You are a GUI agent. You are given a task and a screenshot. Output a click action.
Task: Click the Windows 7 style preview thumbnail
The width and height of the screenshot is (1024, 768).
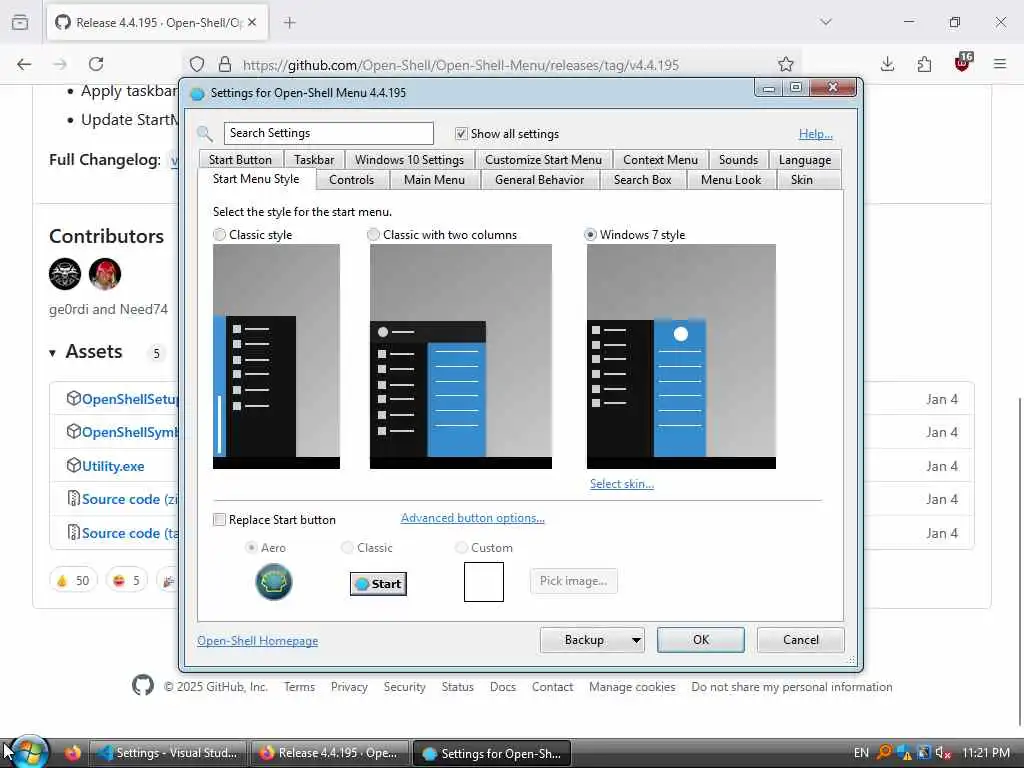(681, 357)
